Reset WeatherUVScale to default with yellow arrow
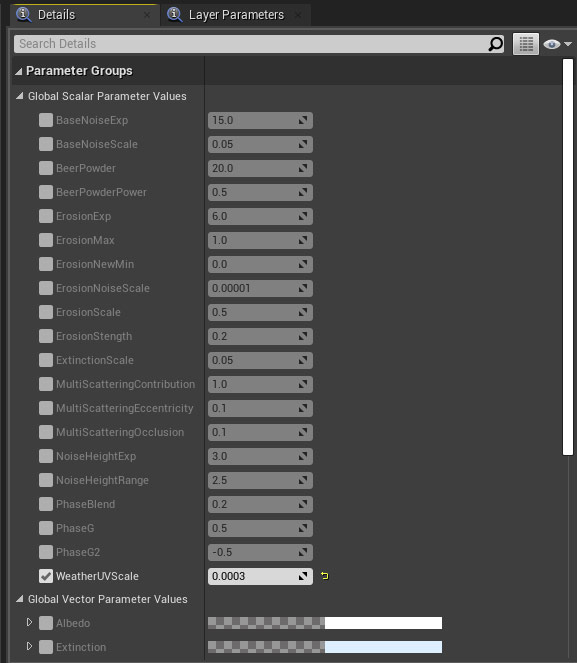577x663 pixels. point(324,576)
